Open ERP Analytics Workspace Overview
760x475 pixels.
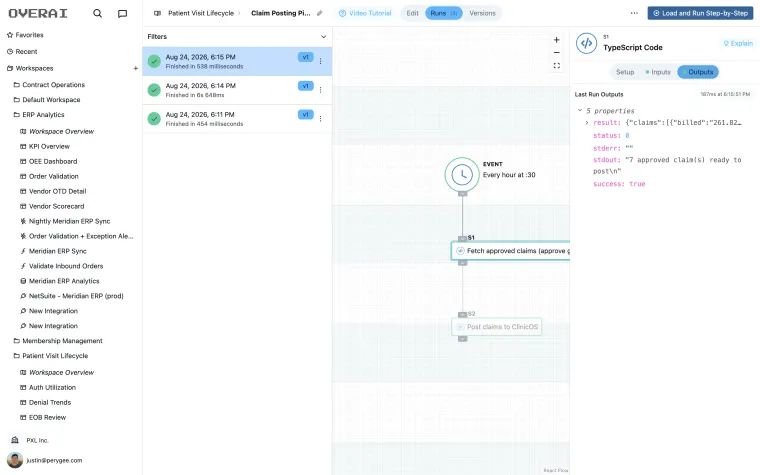coord(57,131)
